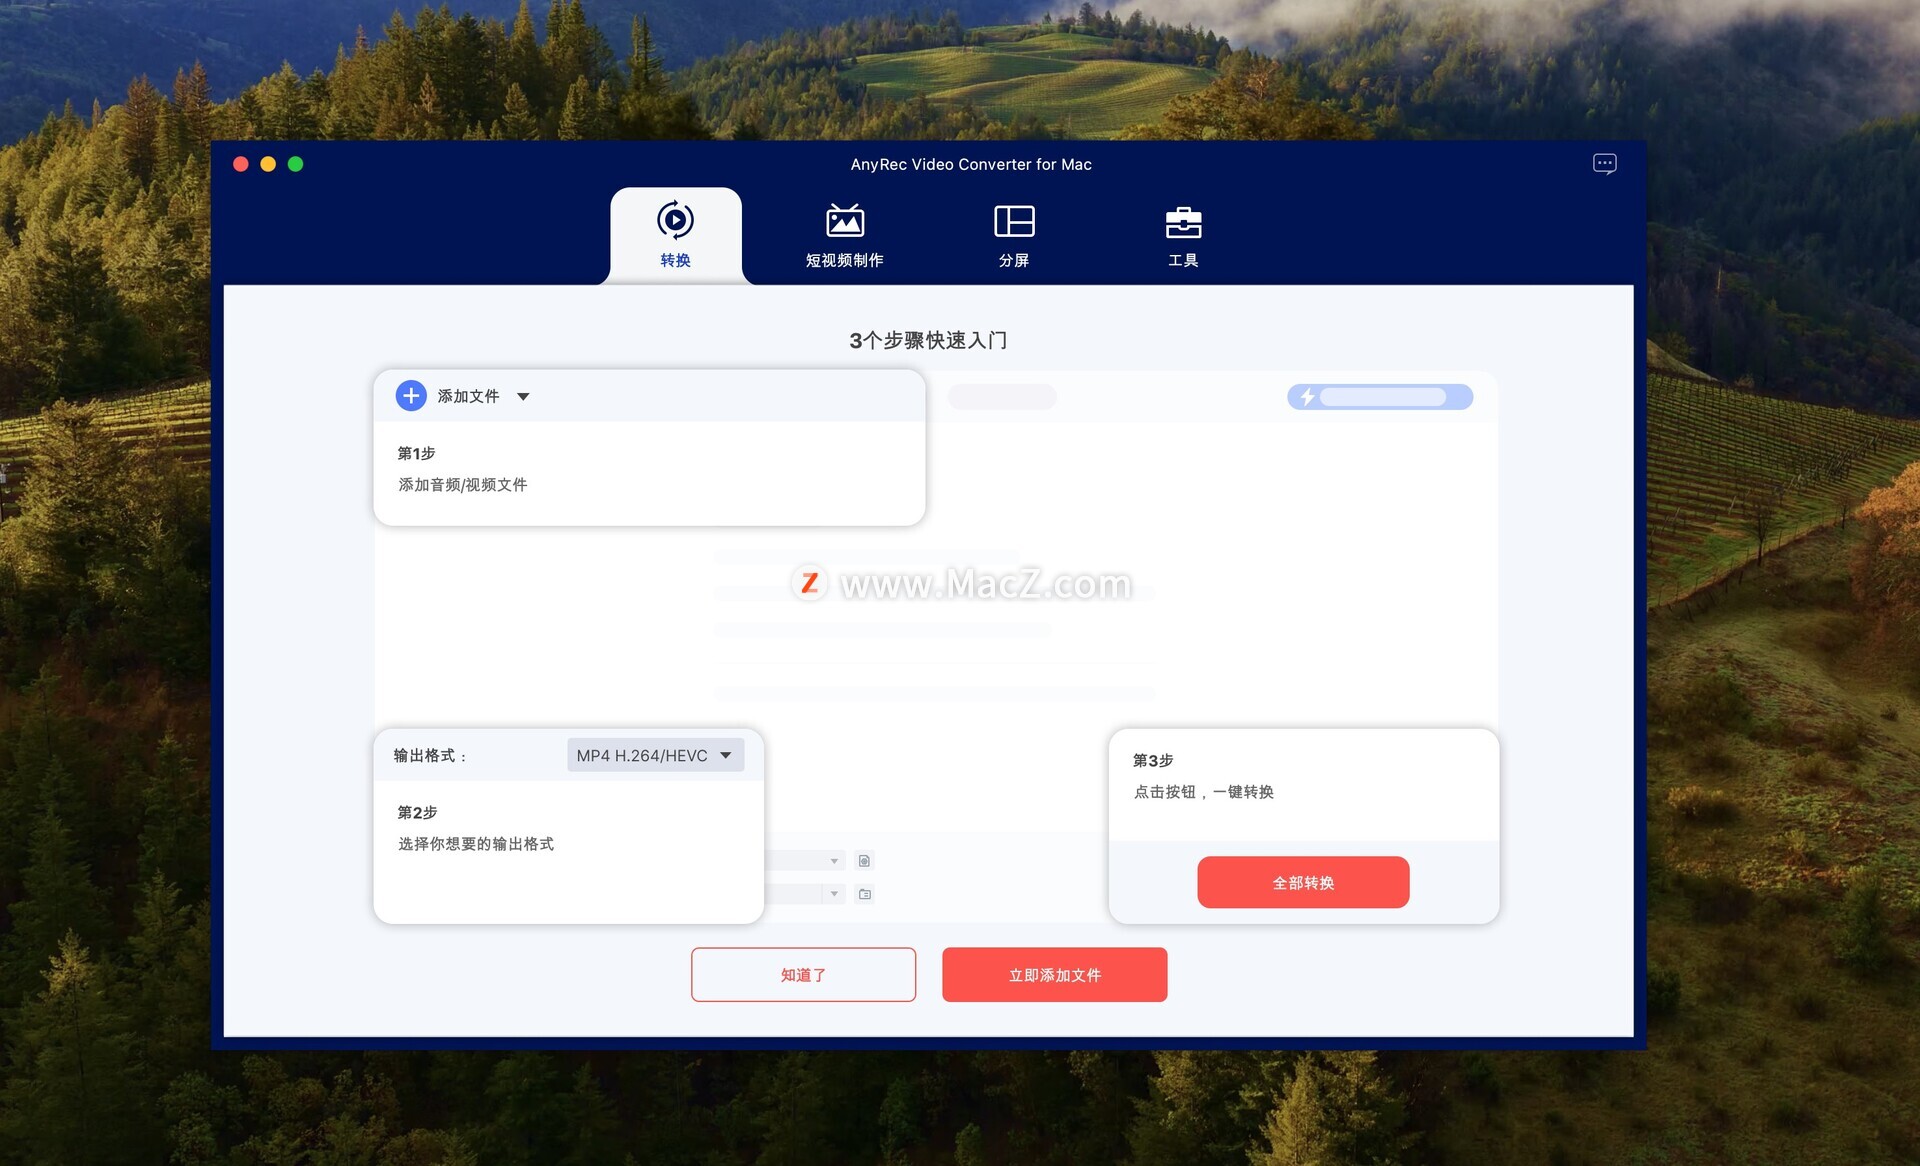
Task: Open the MP4 H.264/HEVC format dropdown
Action: click(x=655, y=755)
